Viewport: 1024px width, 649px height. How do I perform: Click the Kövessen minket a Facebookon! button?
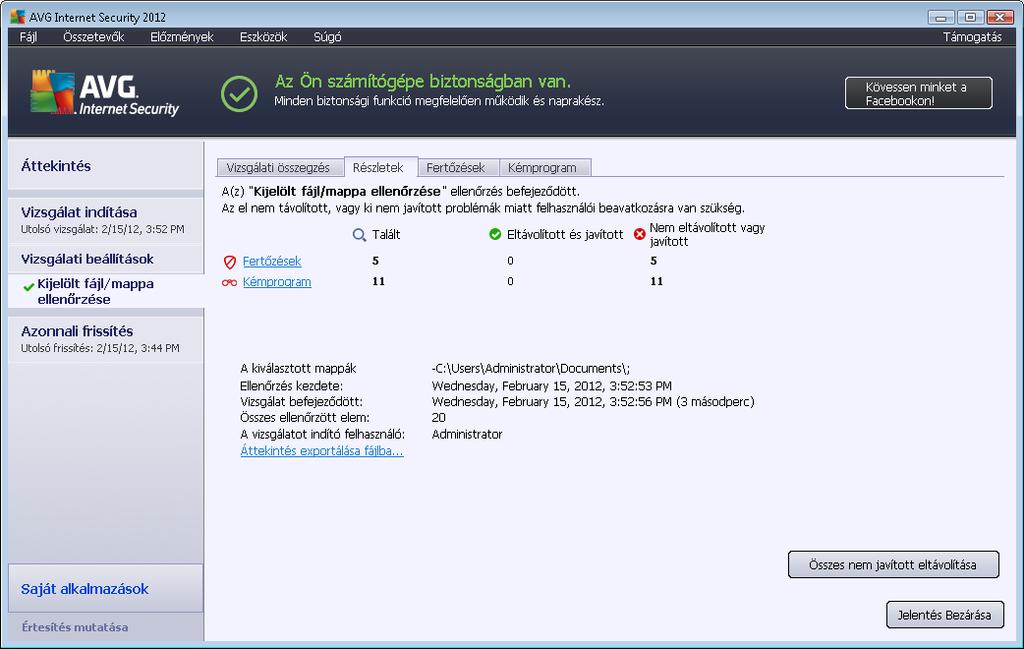918,93
